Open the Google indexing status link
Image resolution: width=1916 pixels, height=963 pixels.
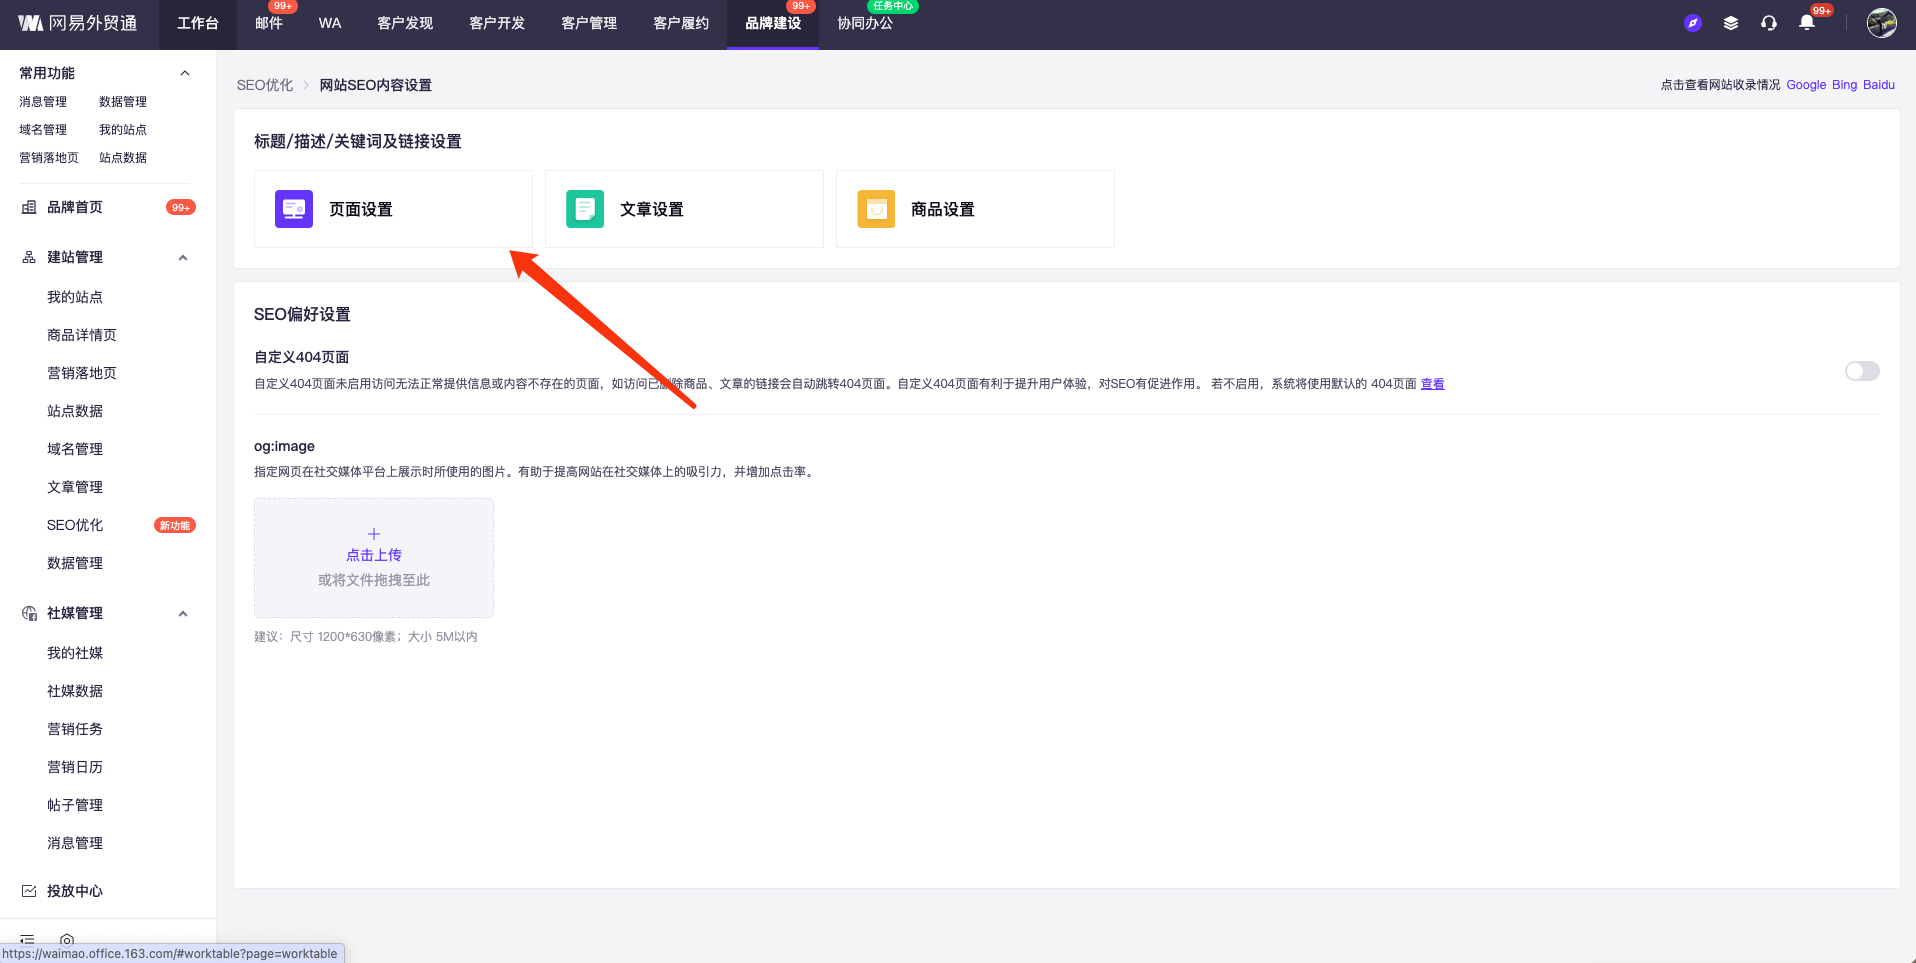1805,85
